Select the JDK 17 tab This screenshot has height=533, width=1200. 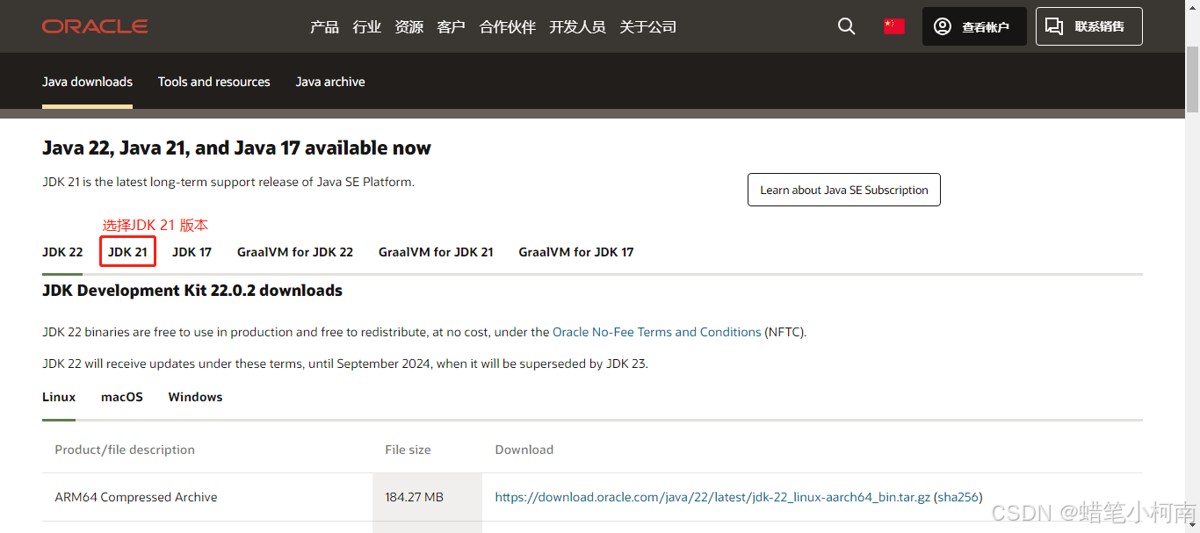(x=192, y=252)
